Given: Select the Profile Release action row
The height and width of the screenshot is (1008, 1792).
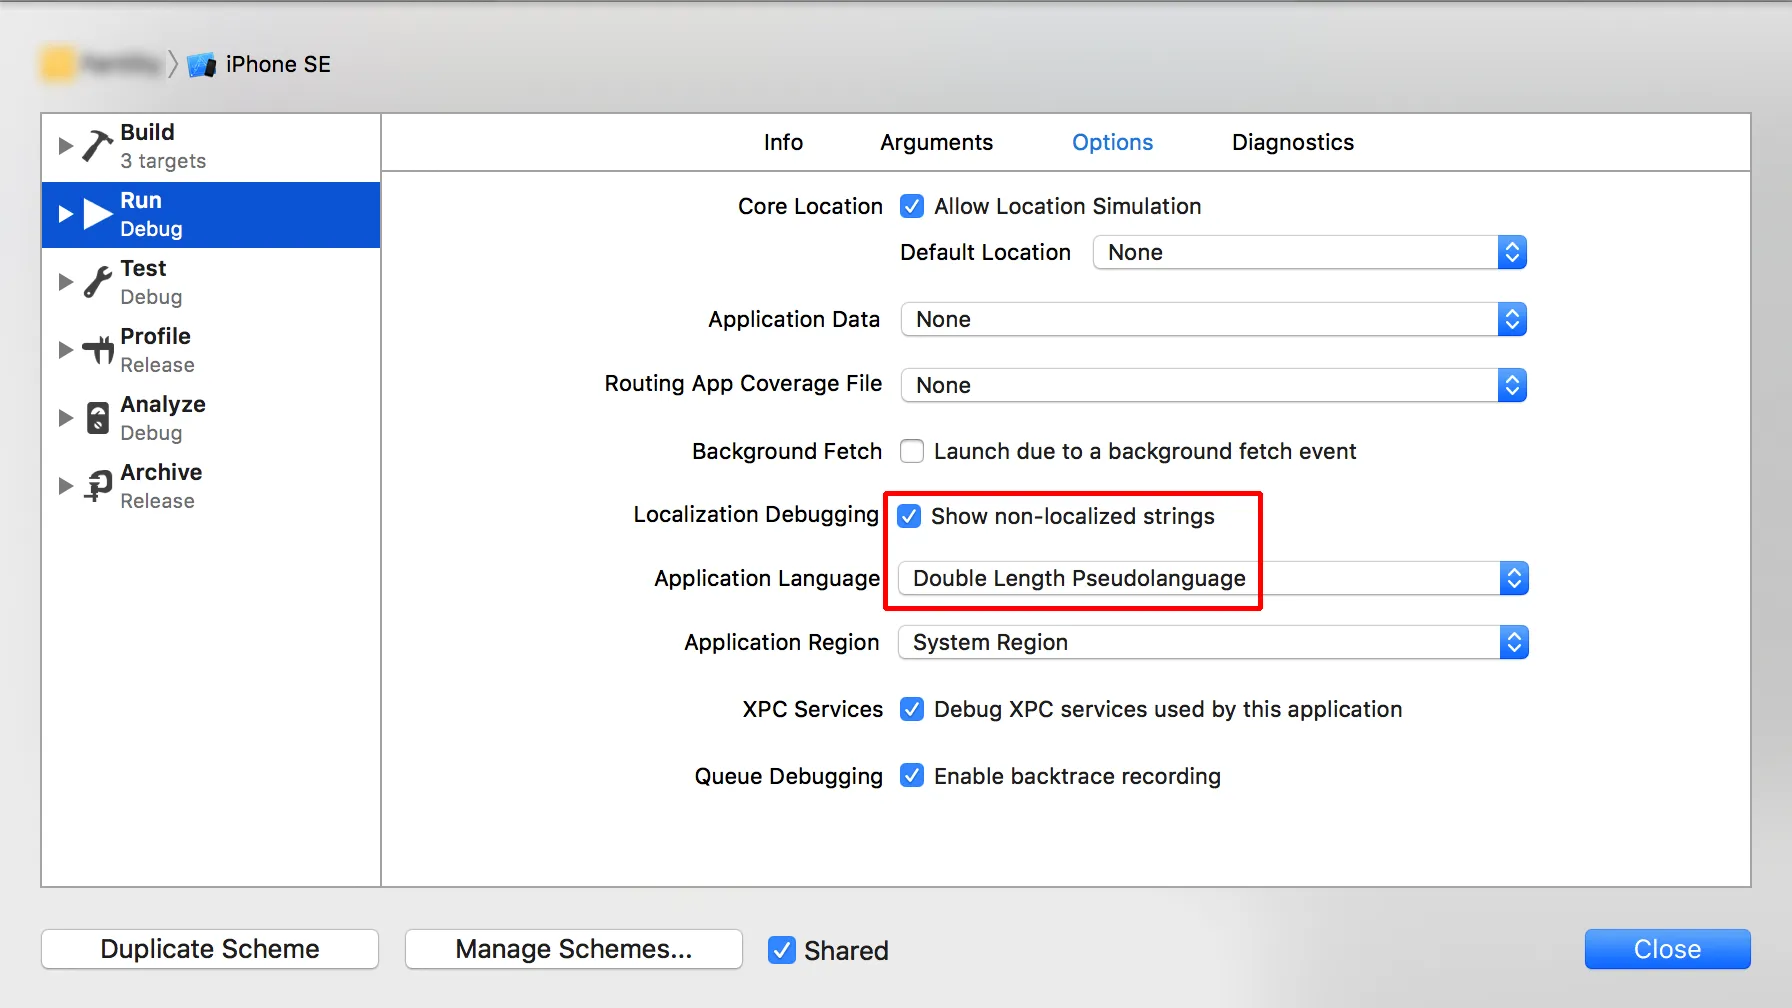Looking at the screenshot, I should coord(211,350).
